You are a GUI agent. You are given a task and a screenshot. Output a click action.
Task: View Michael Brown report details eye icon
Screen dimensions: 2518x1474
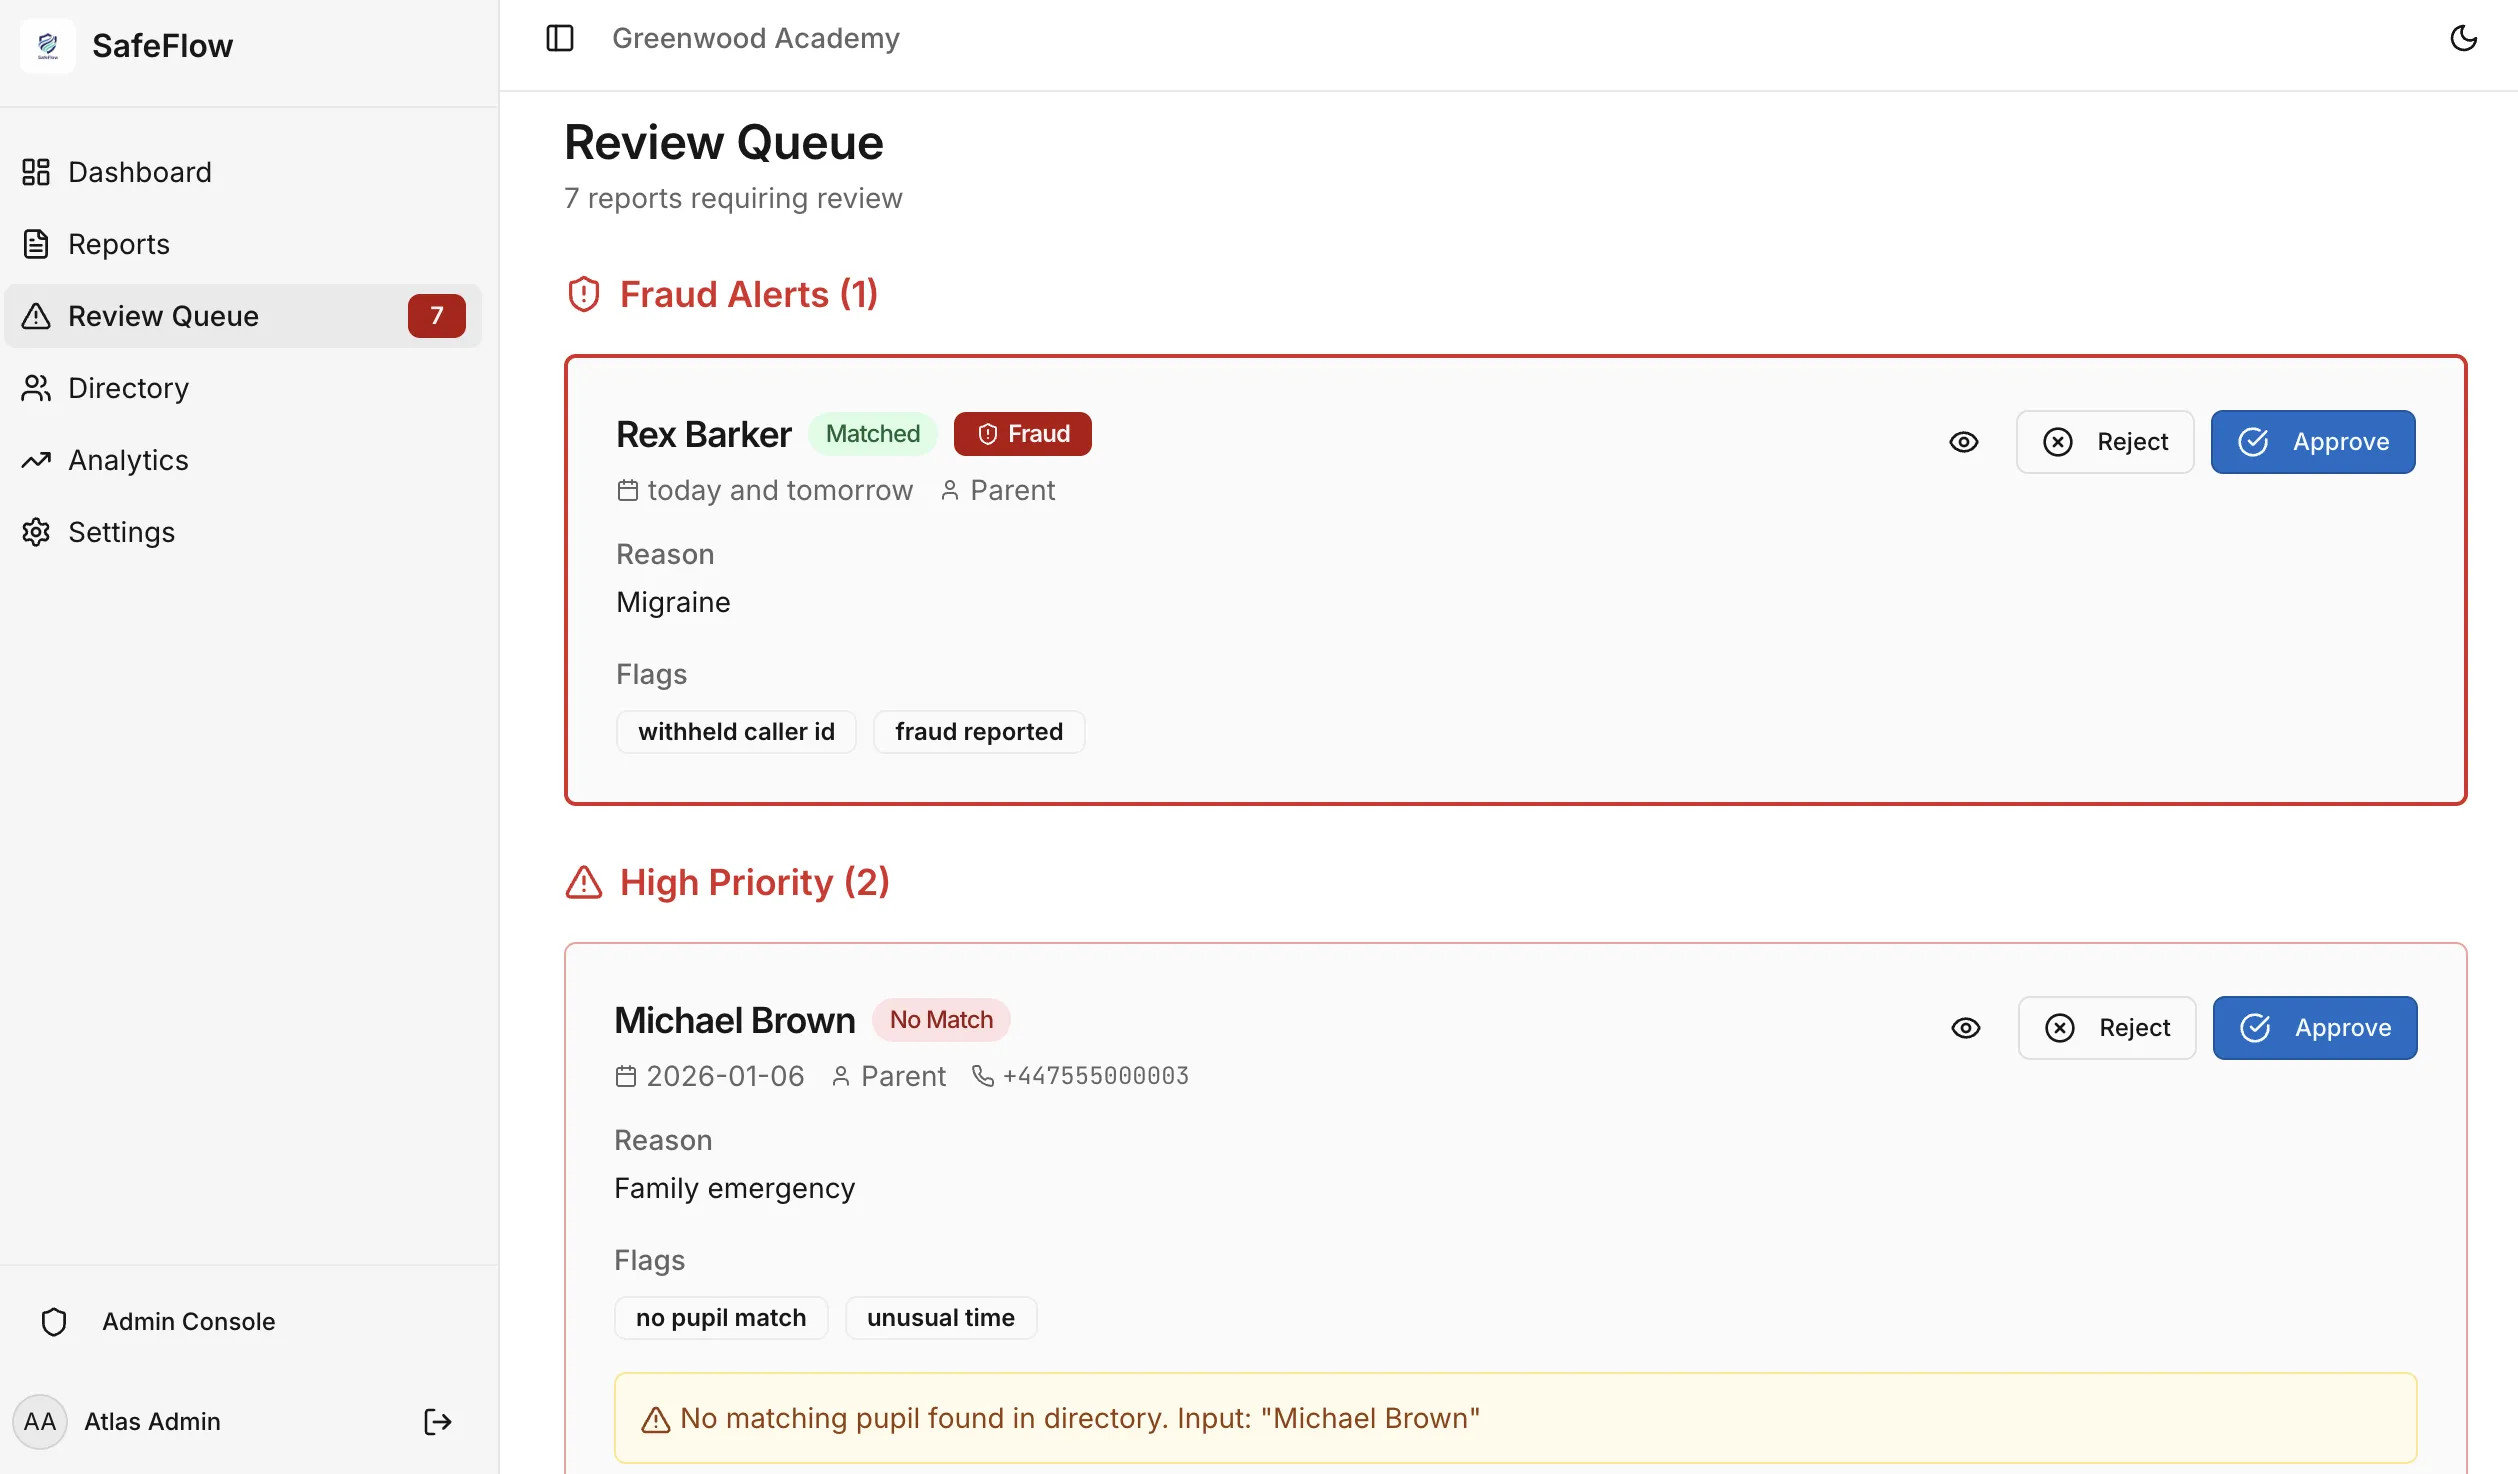point(1966,1028)
